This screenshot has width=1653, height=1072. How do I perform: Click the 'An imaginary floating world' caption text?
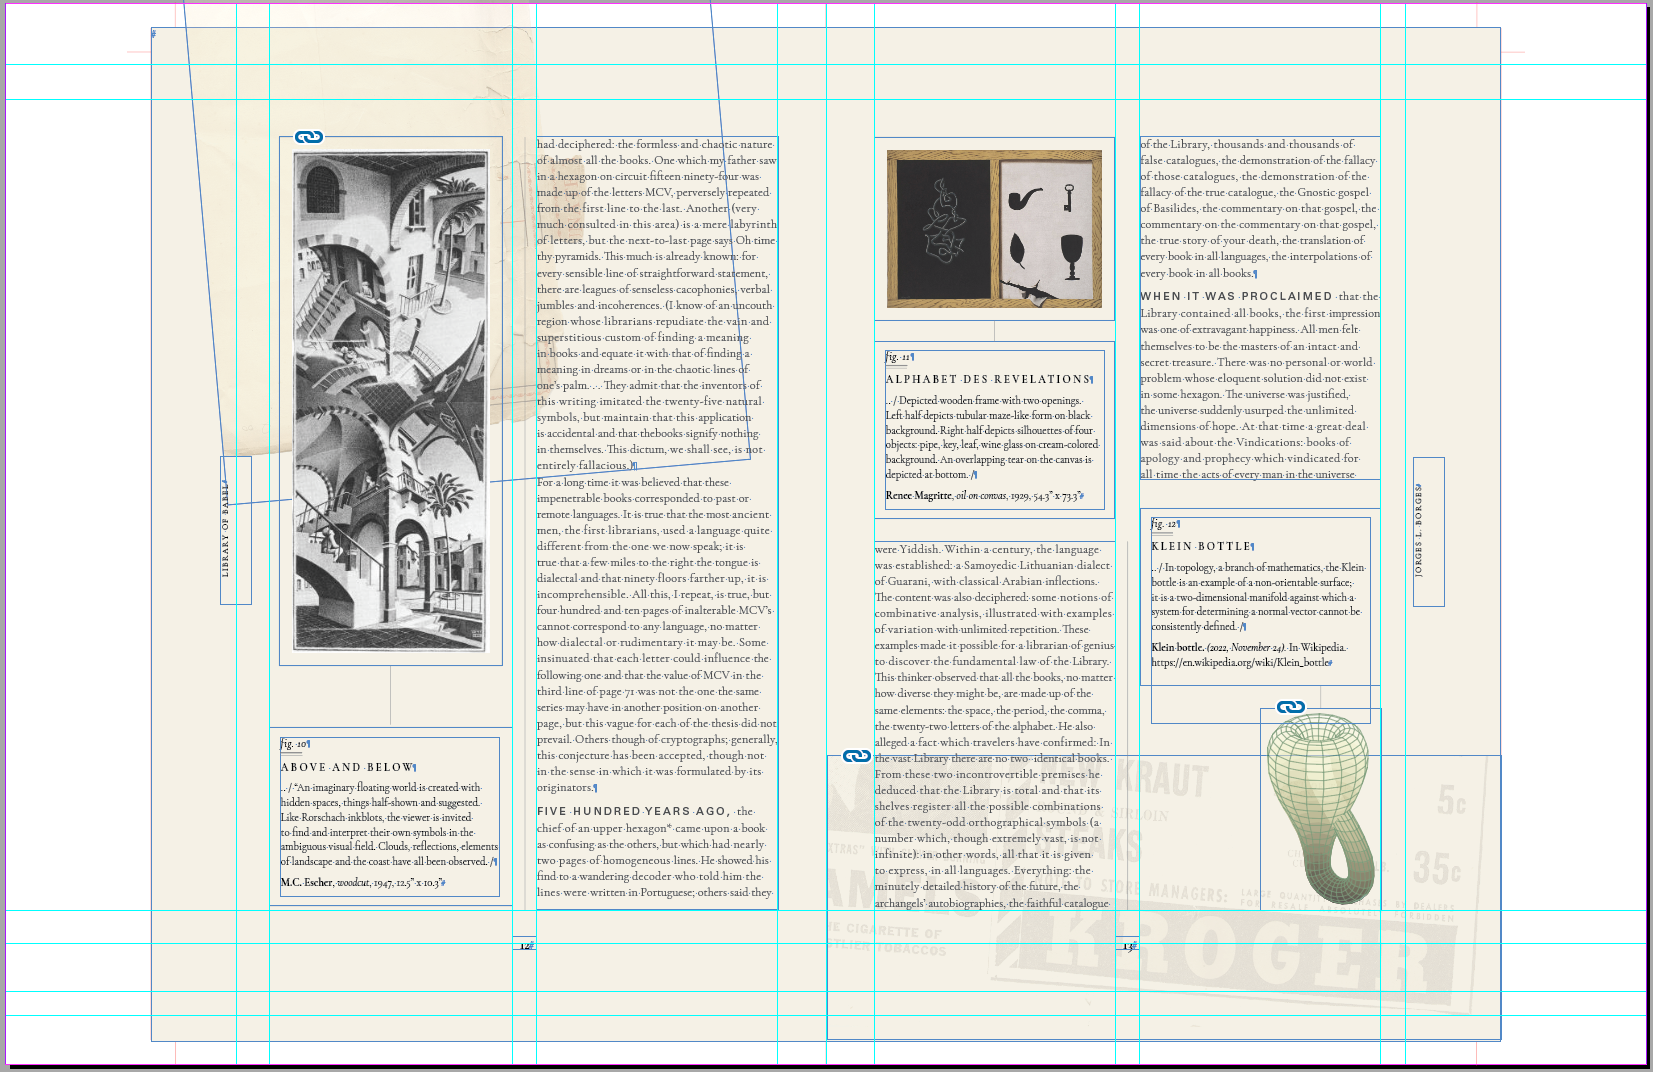[389, 824]
